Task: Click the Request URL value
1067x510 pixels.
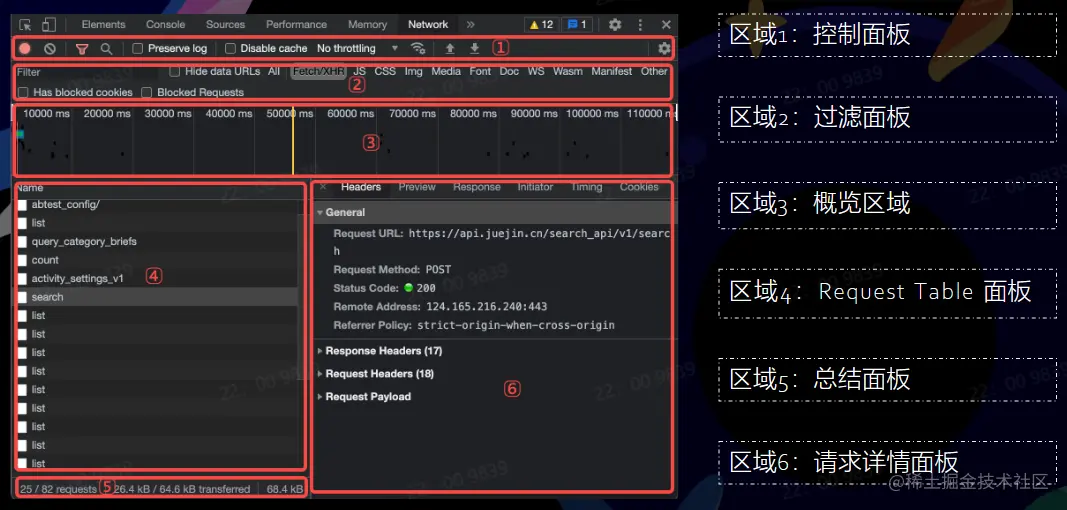Action: pos(501,242)
